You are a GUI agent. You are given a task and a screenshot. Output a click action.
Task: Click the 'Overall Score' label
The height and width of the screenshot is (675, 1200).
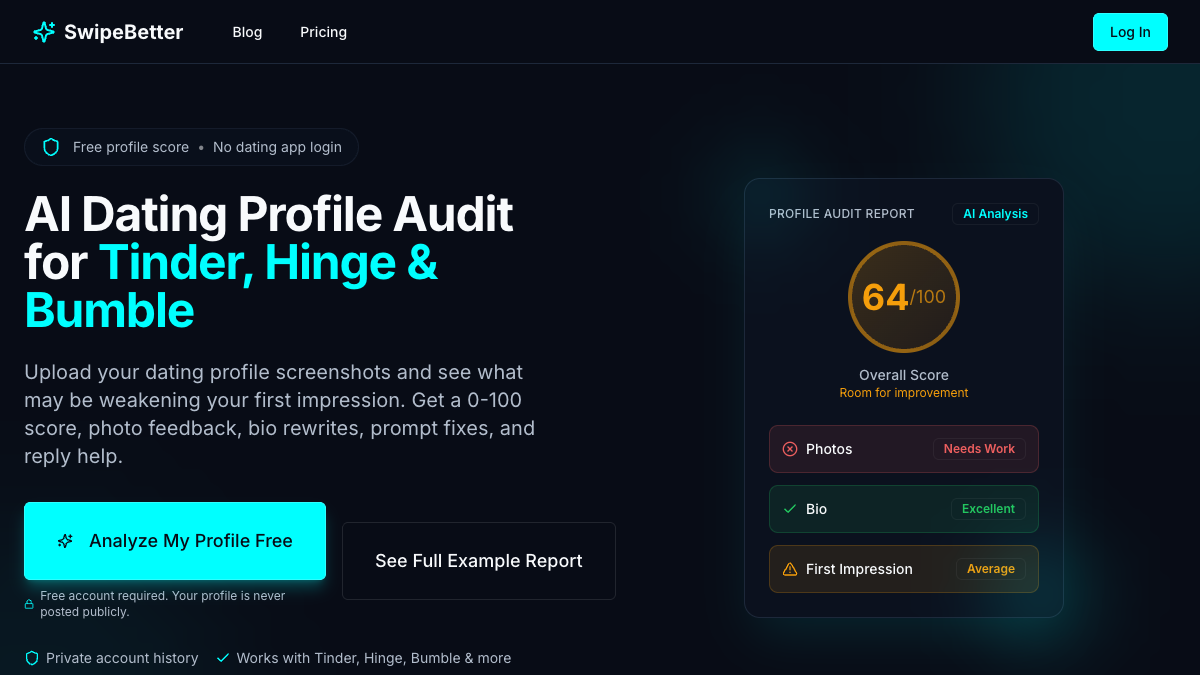904,375
